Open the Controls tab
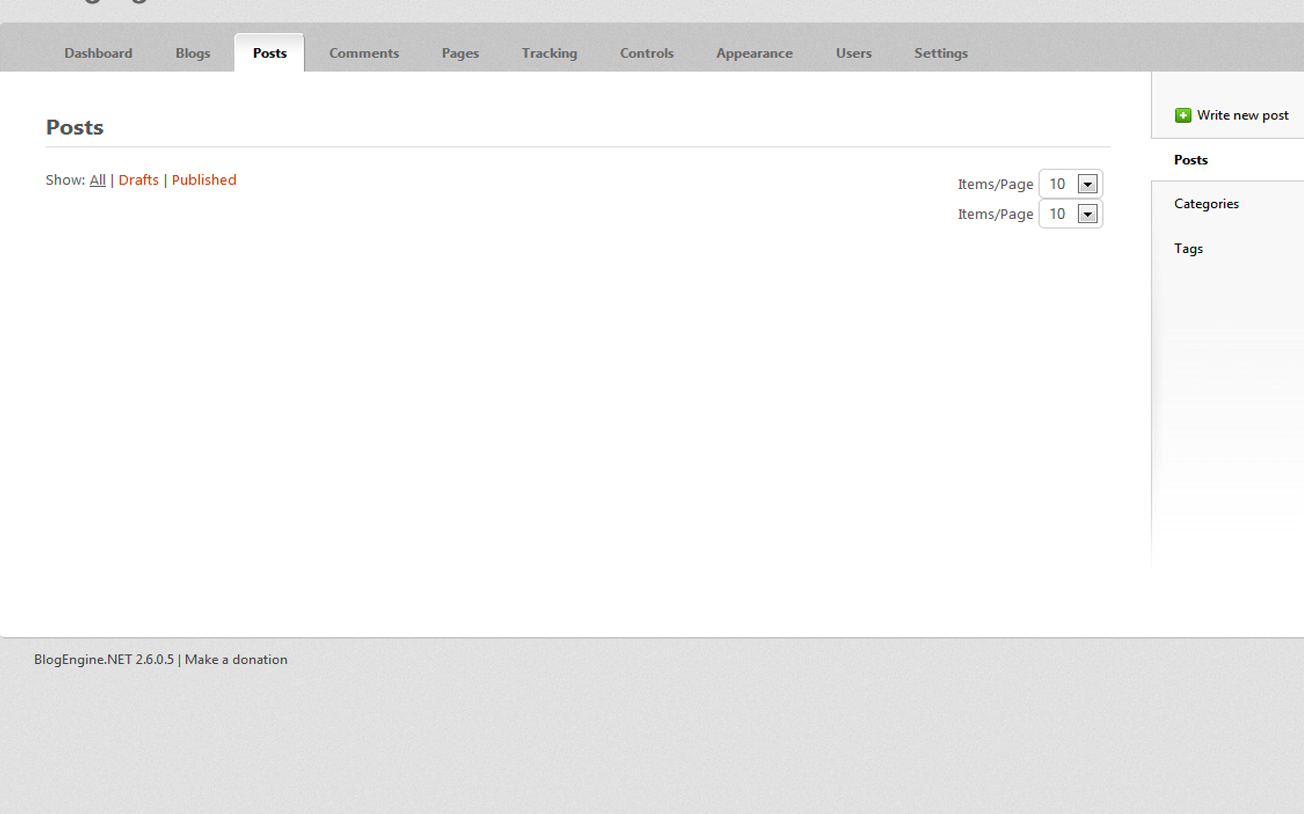The width and height of the screenshot is (1304, 814). (647, 53)
